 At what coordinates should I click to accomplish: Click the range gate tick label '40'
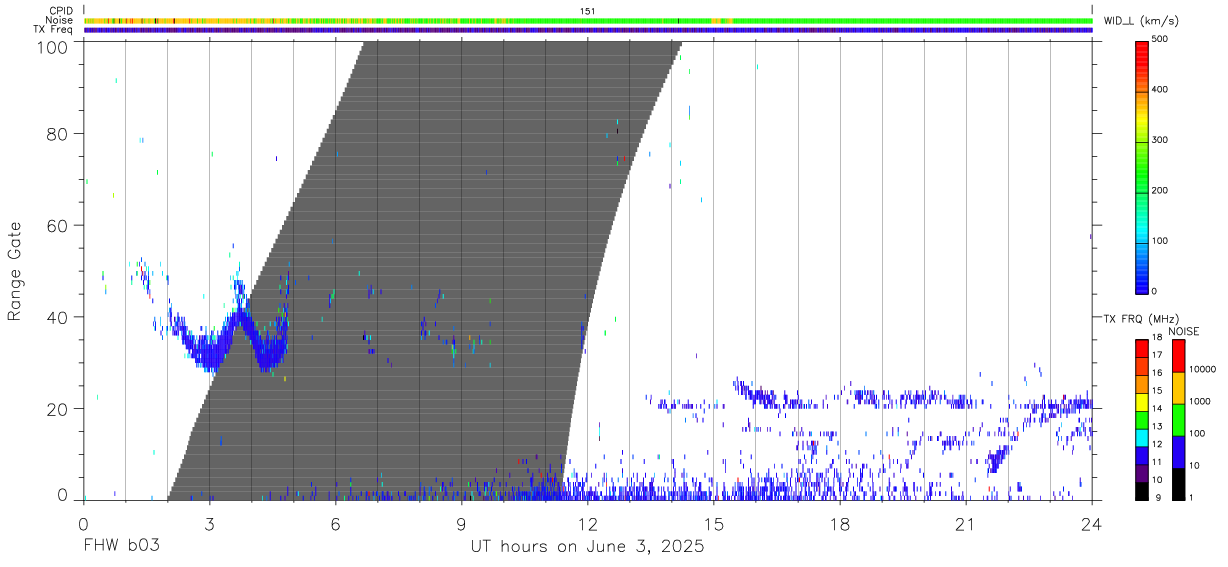point(59,318)
